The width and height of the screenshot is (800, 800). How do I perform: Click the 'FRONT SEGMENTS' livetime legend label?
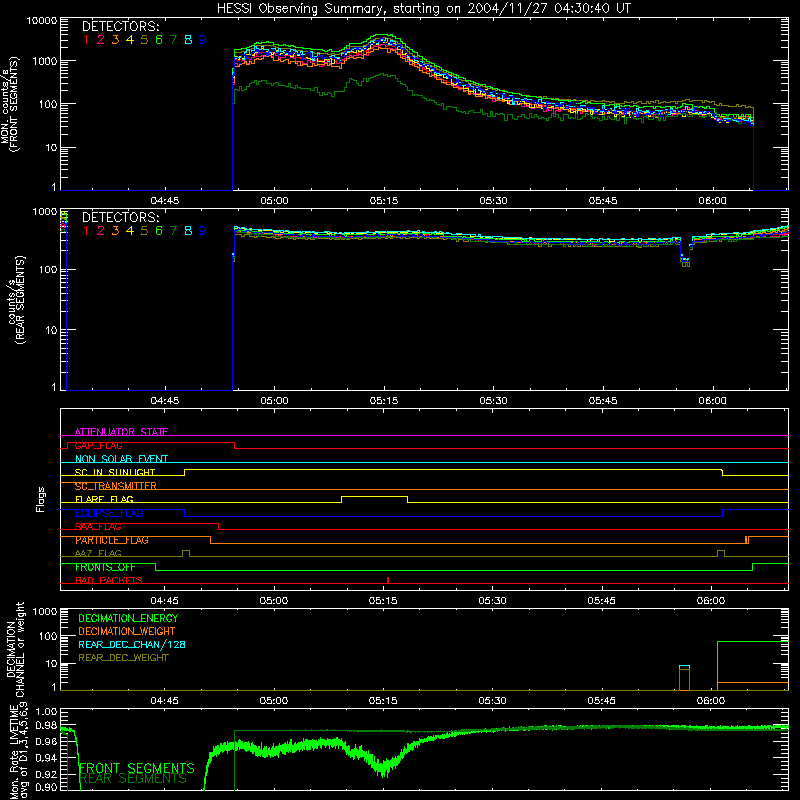pyautogui.click(x=137, y=768)
